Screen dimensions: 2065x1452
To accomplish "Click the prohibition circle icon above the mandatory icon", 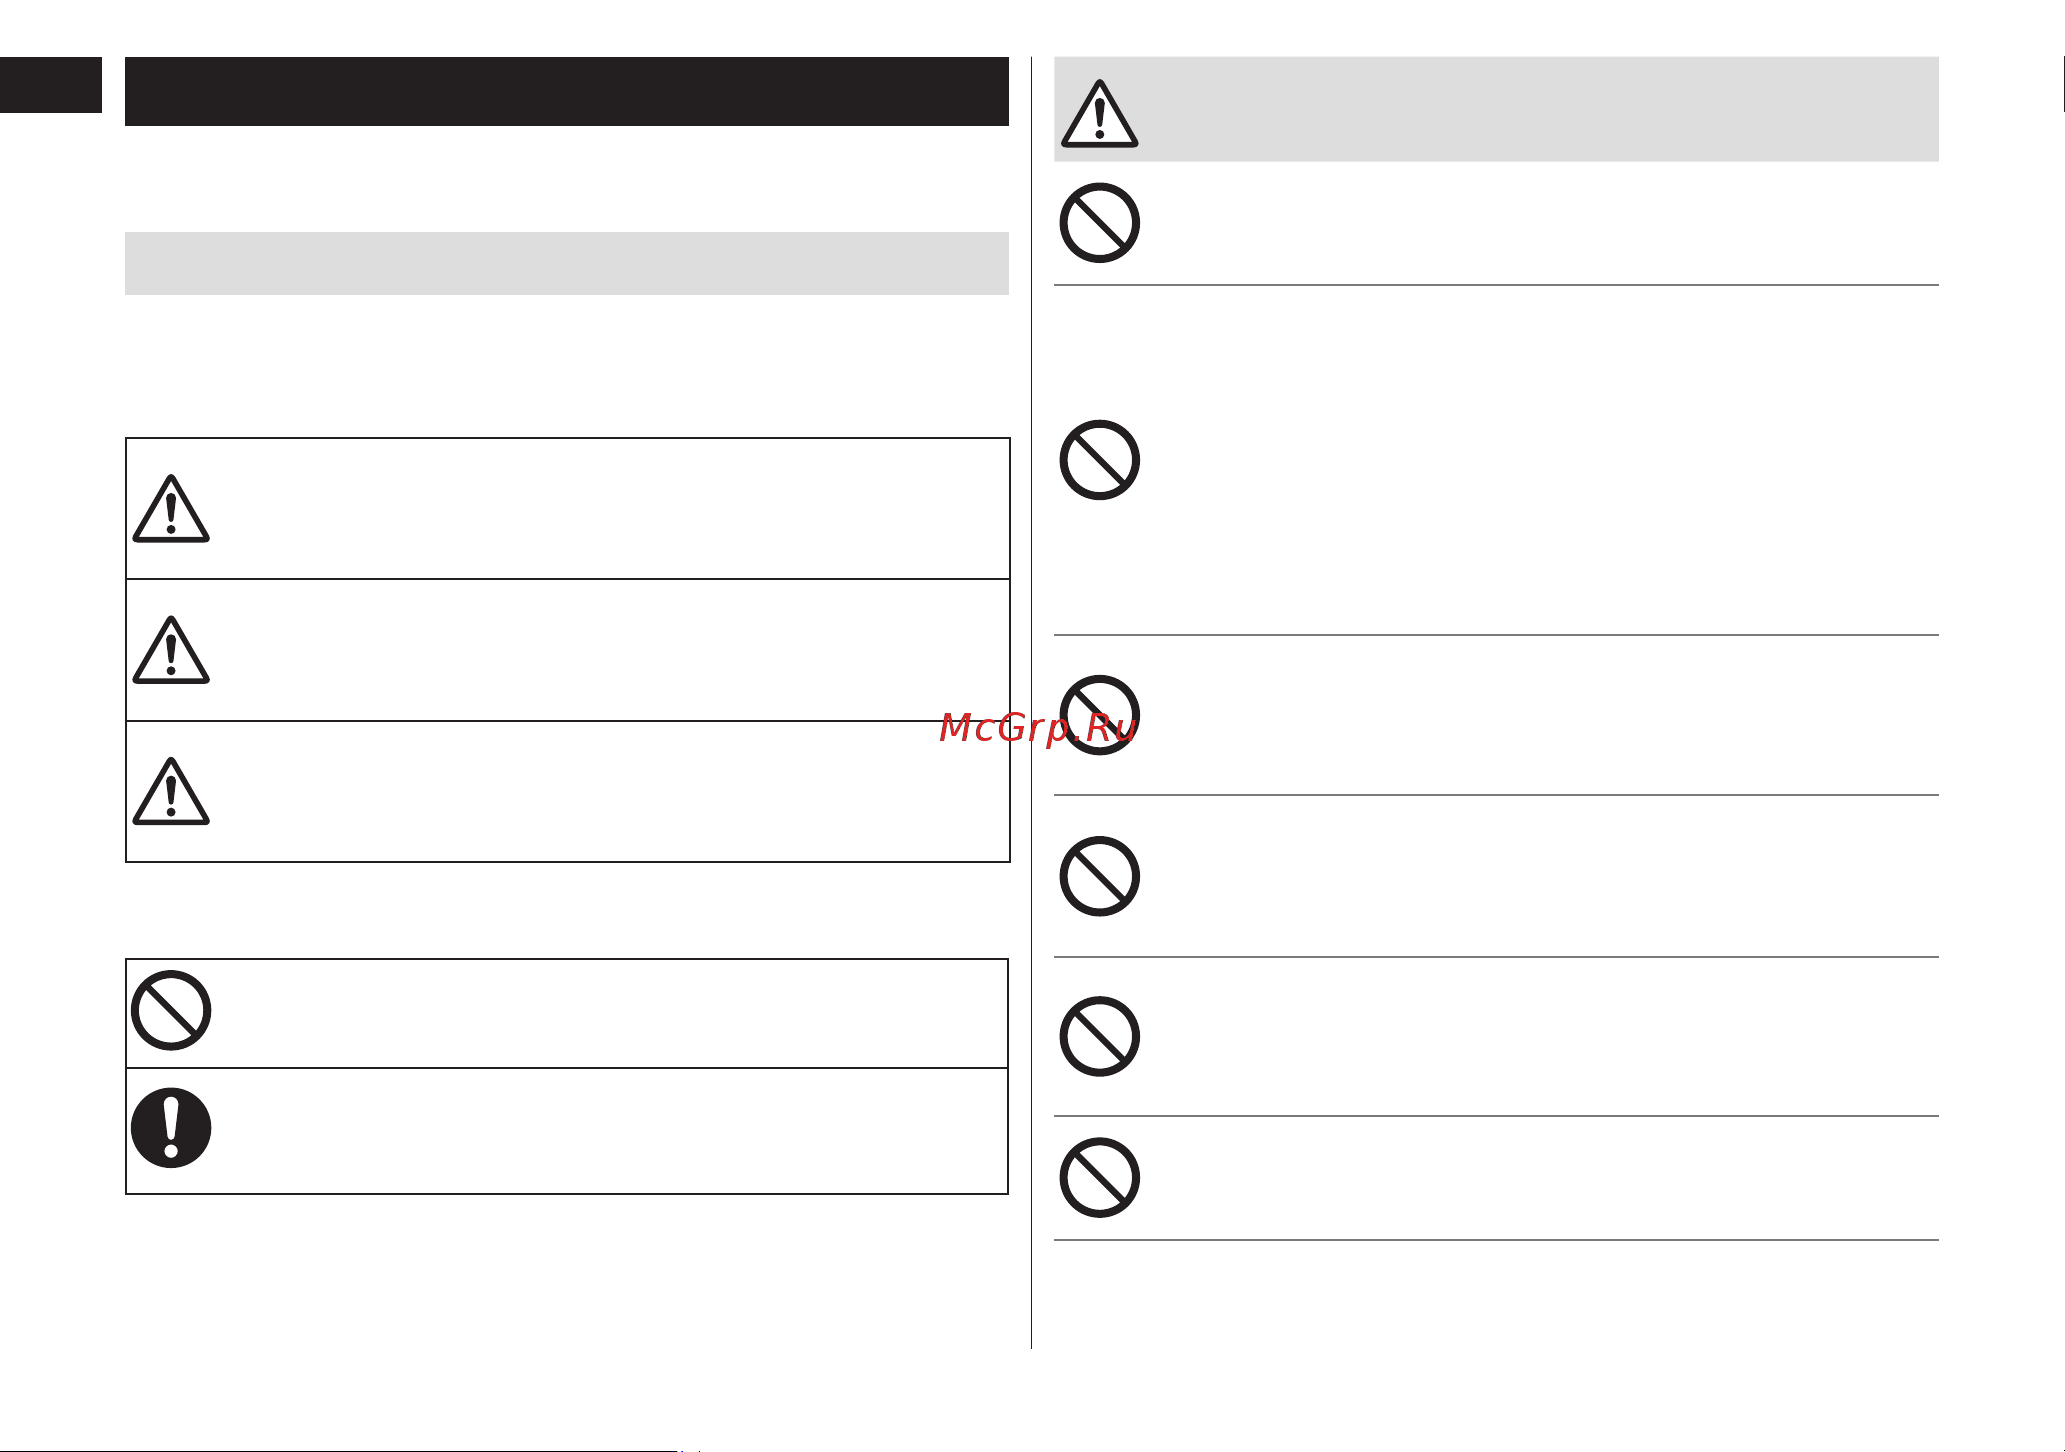I will [x=171, y=1010].
